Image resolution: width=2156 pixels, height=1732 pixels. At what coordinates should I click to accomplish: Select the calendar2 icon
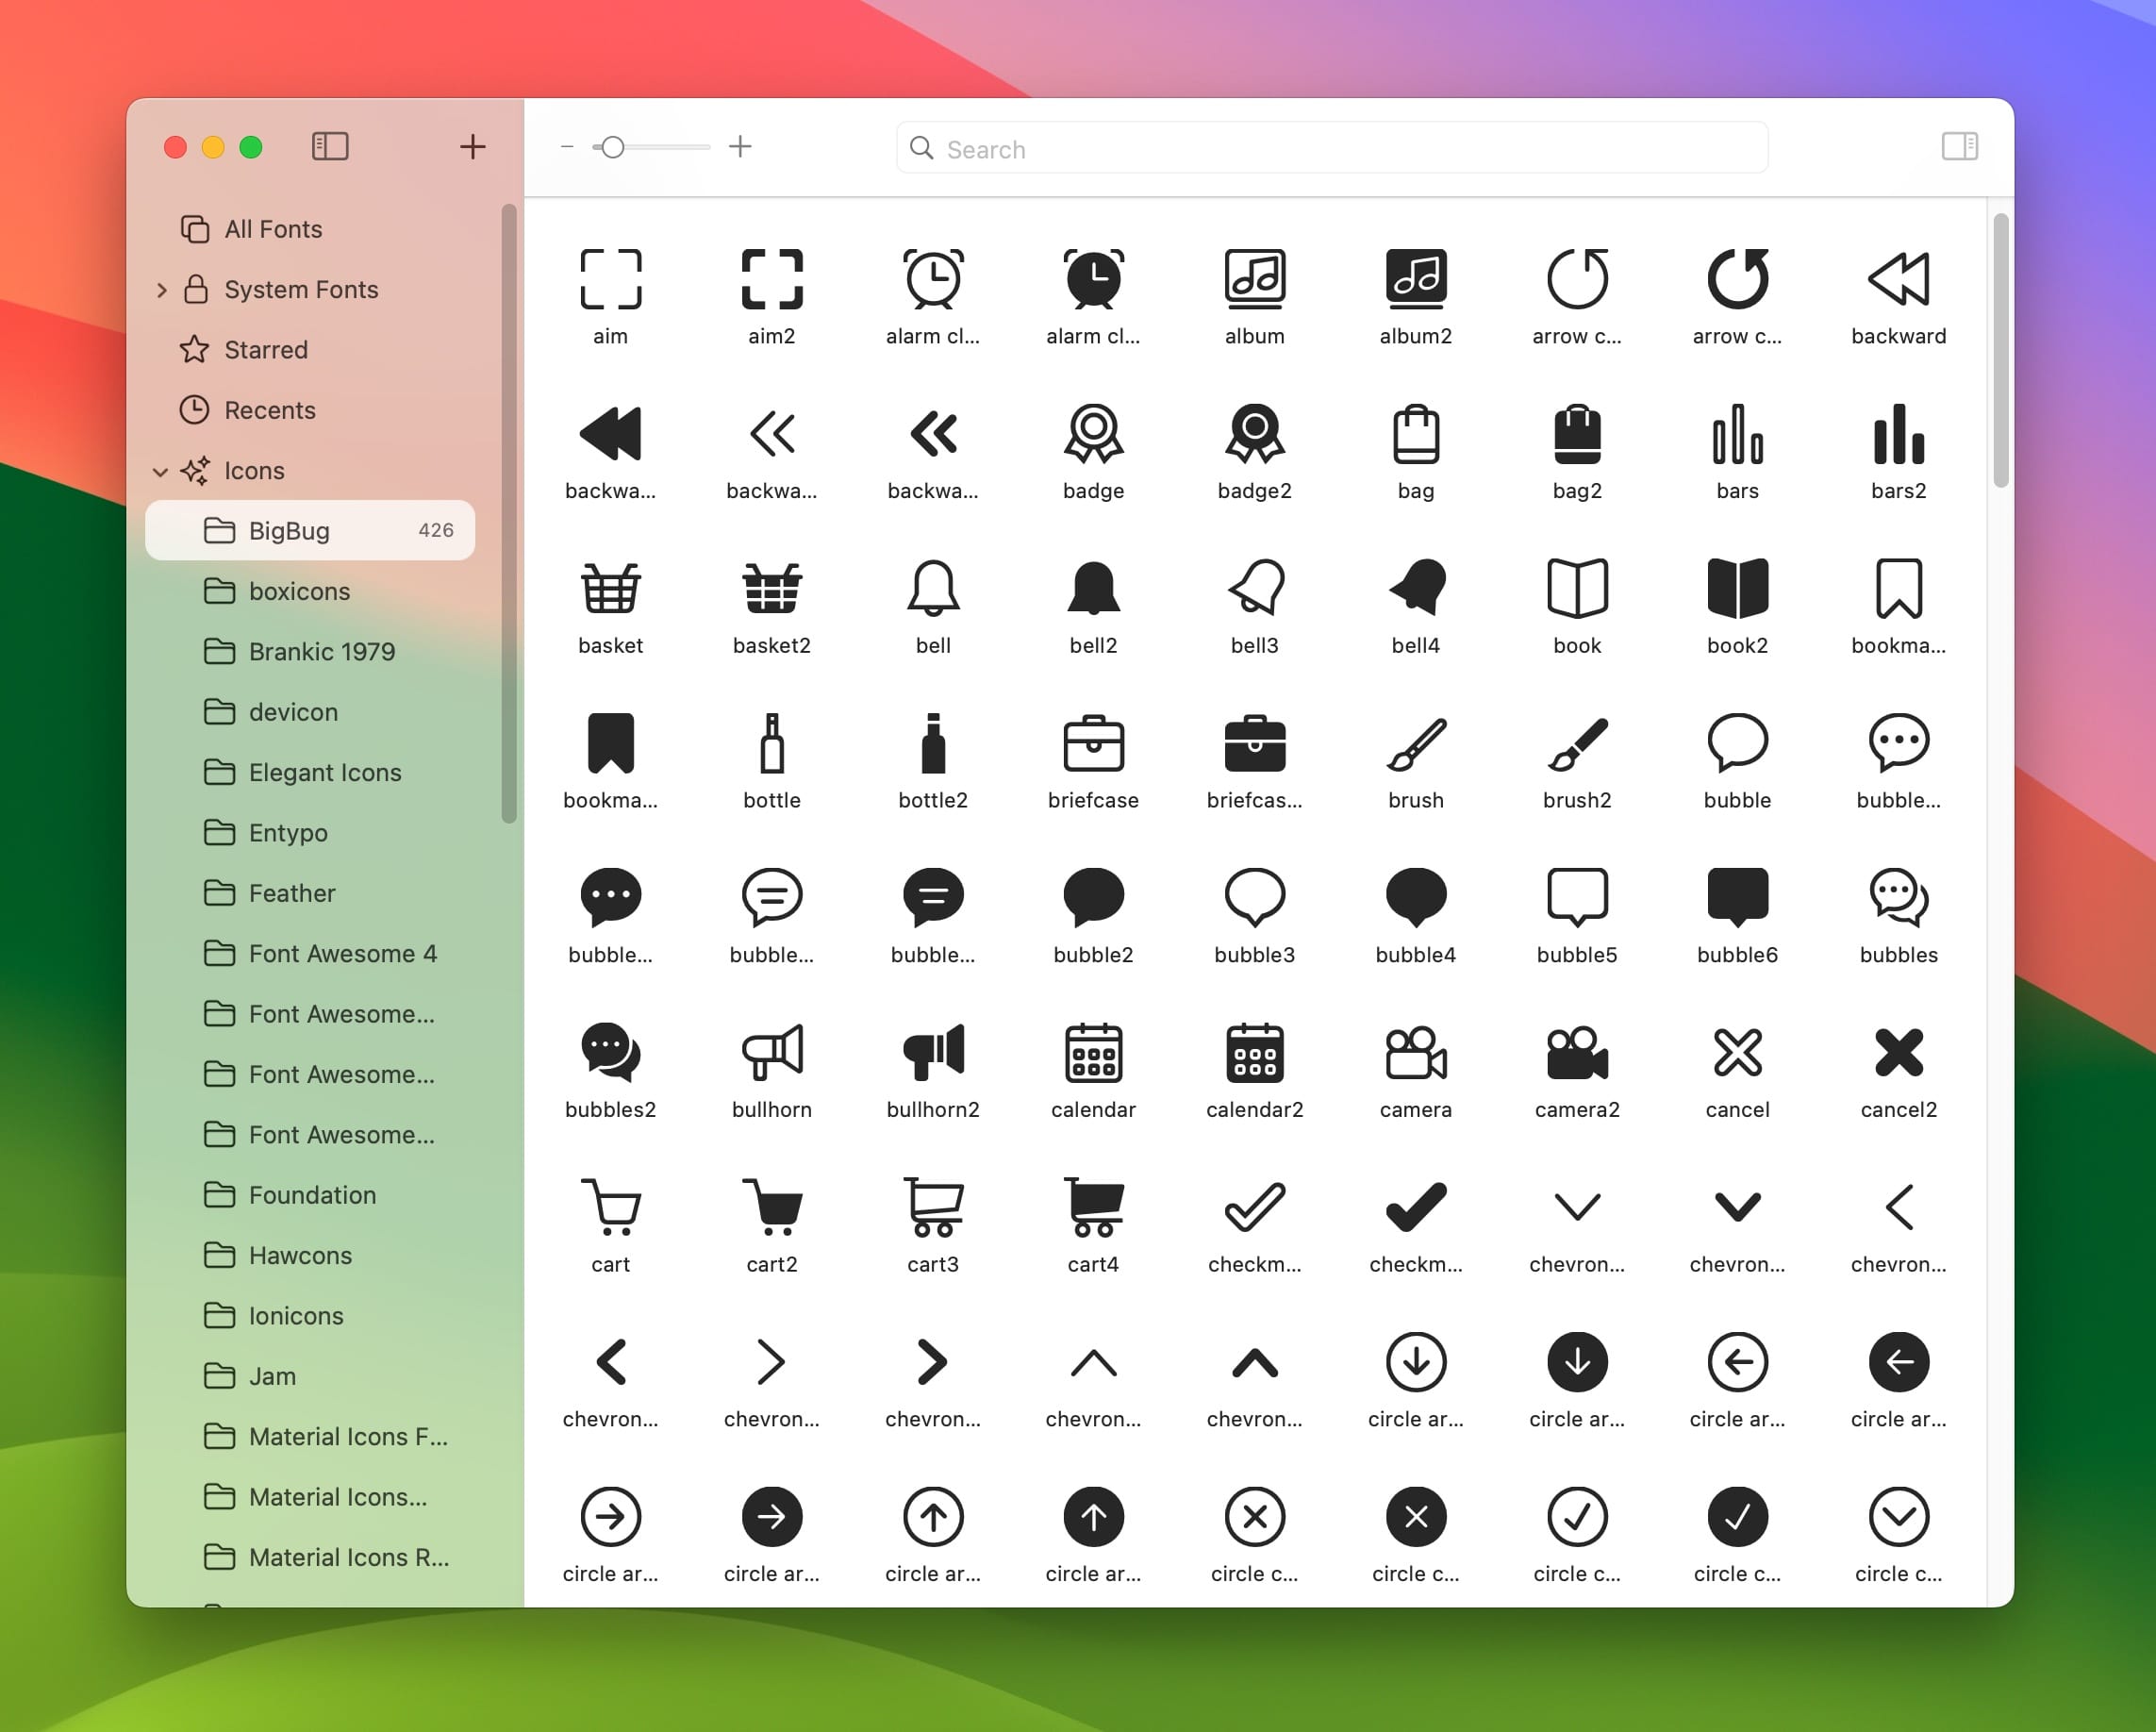click(x=1254, y=1052)
